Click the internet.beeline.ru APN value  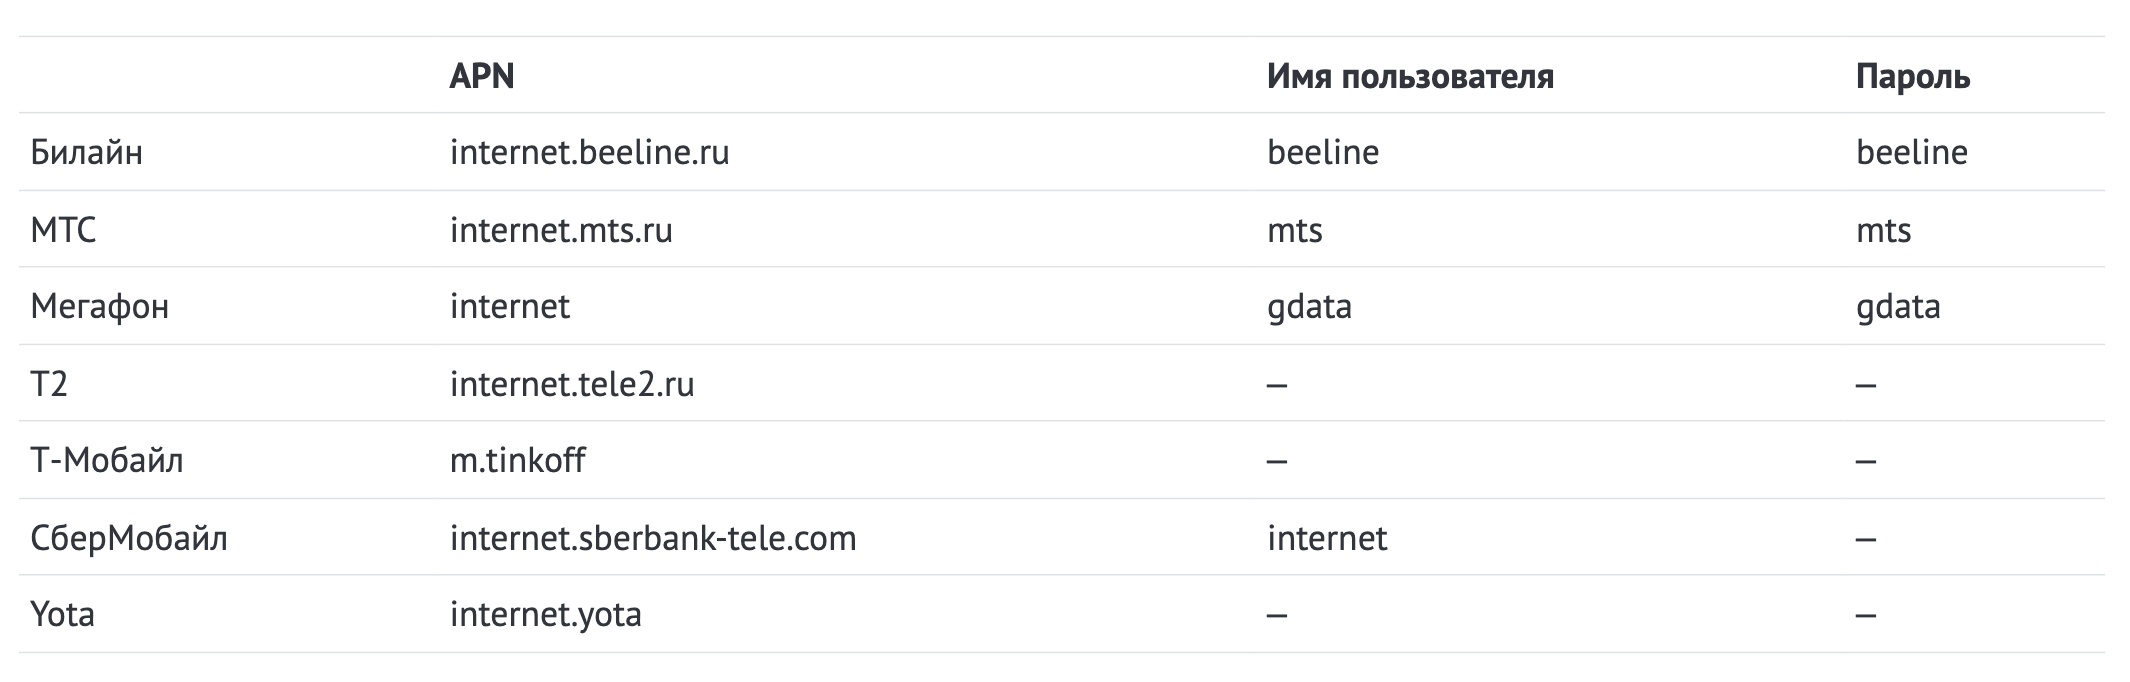[589, 153]
